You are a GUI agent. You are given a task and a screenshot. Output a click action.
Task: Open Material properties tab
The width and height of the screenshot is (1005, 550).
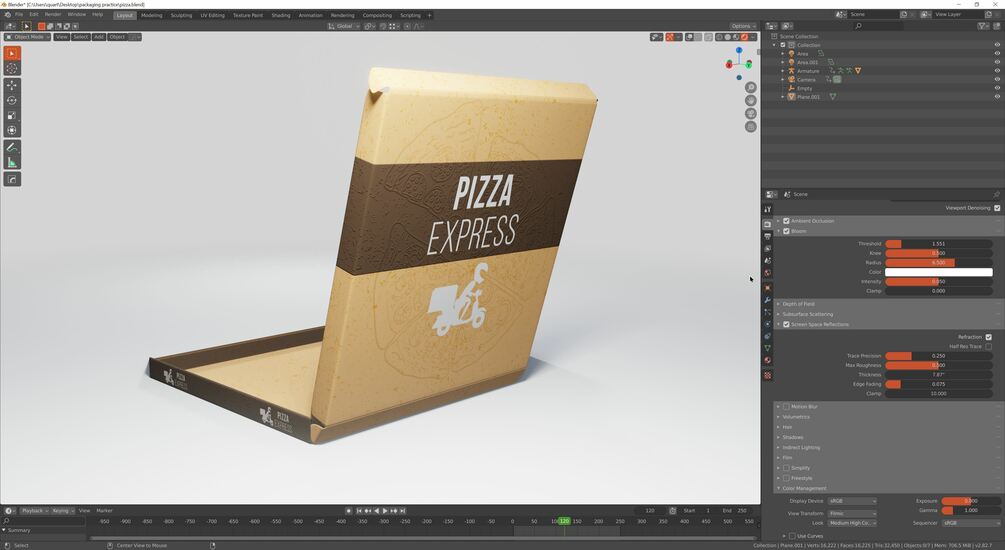[x=767, y=360]
